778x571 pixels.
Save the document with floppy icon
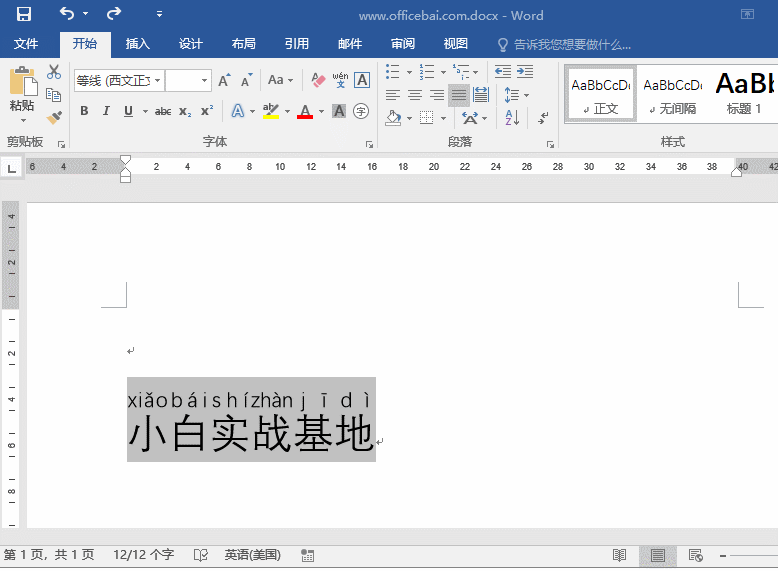click(x=23, y=14)
